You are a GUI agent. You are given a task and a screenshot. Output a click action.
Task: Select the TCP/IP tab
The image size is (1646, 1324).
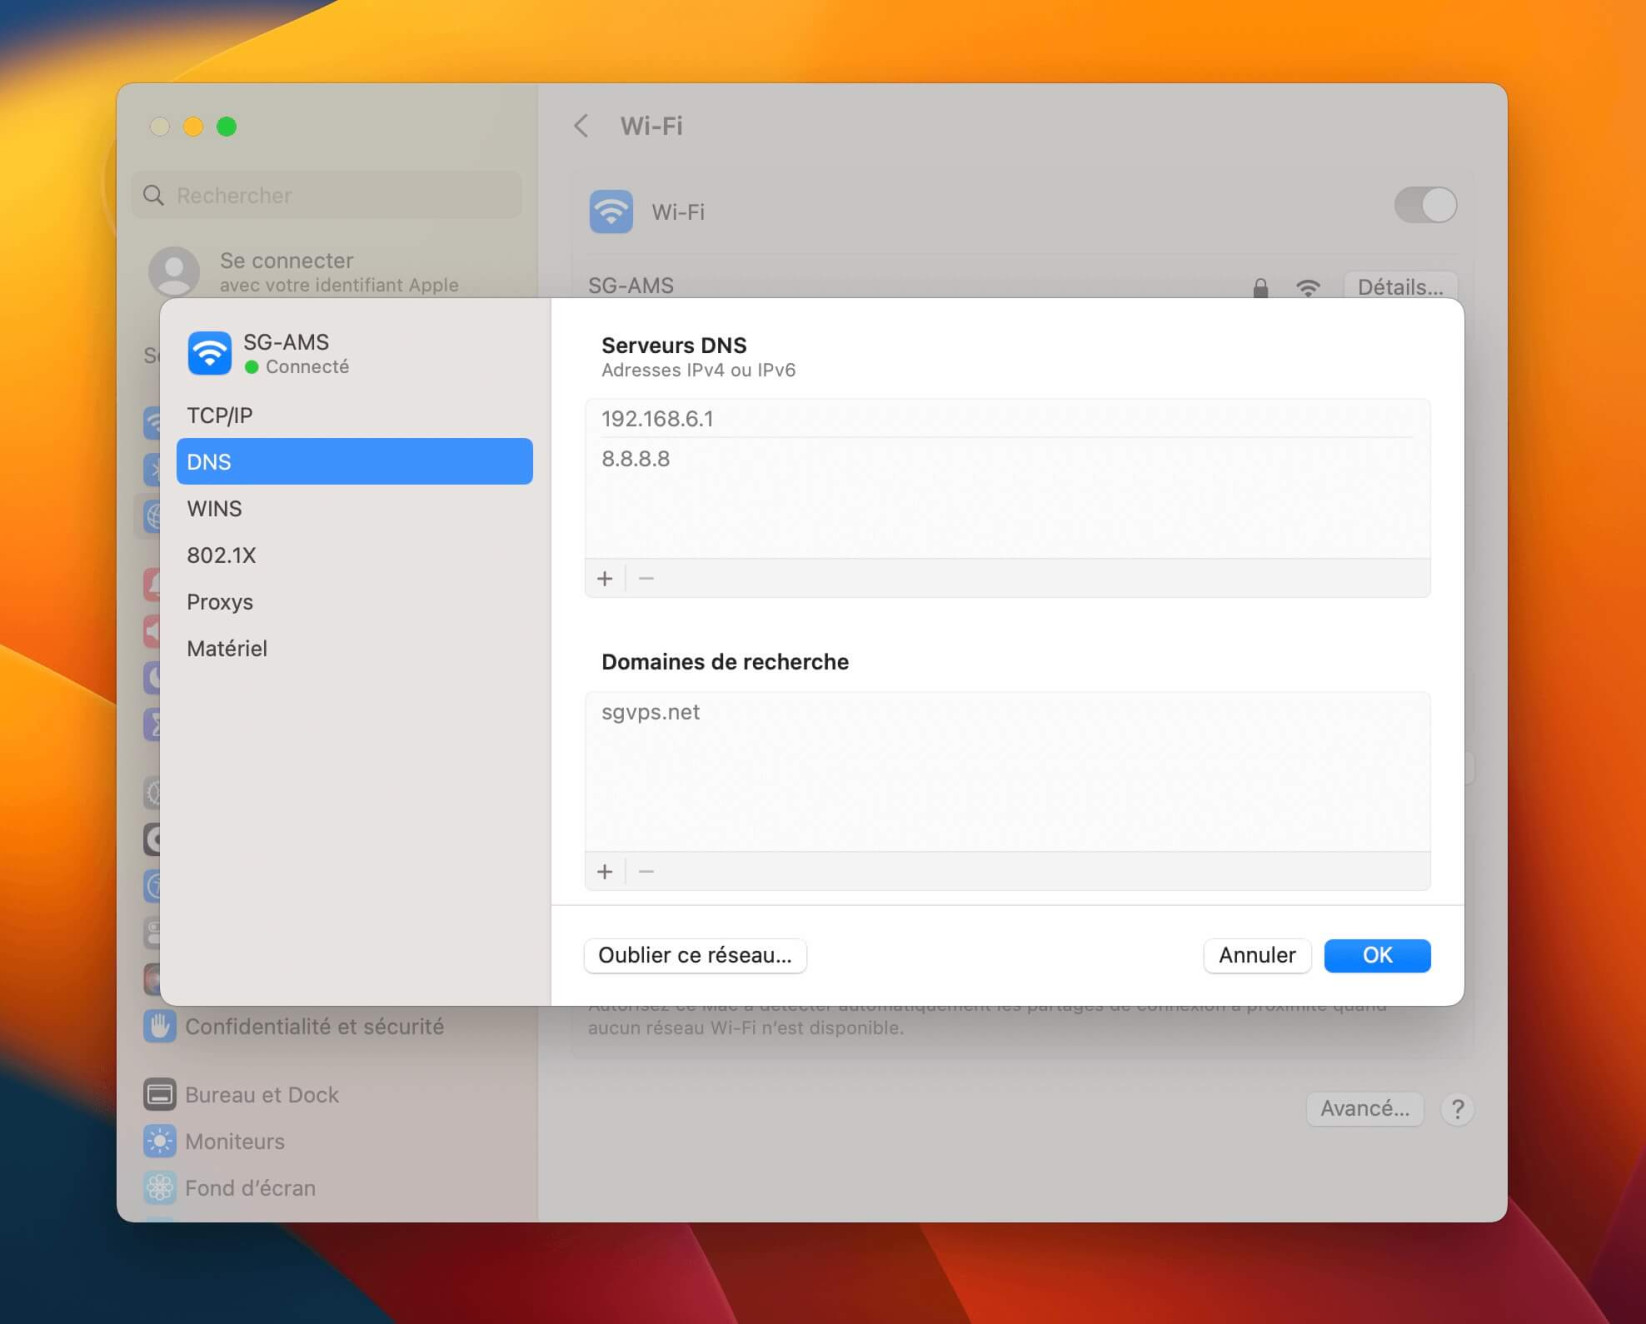[x=354, y=415]
